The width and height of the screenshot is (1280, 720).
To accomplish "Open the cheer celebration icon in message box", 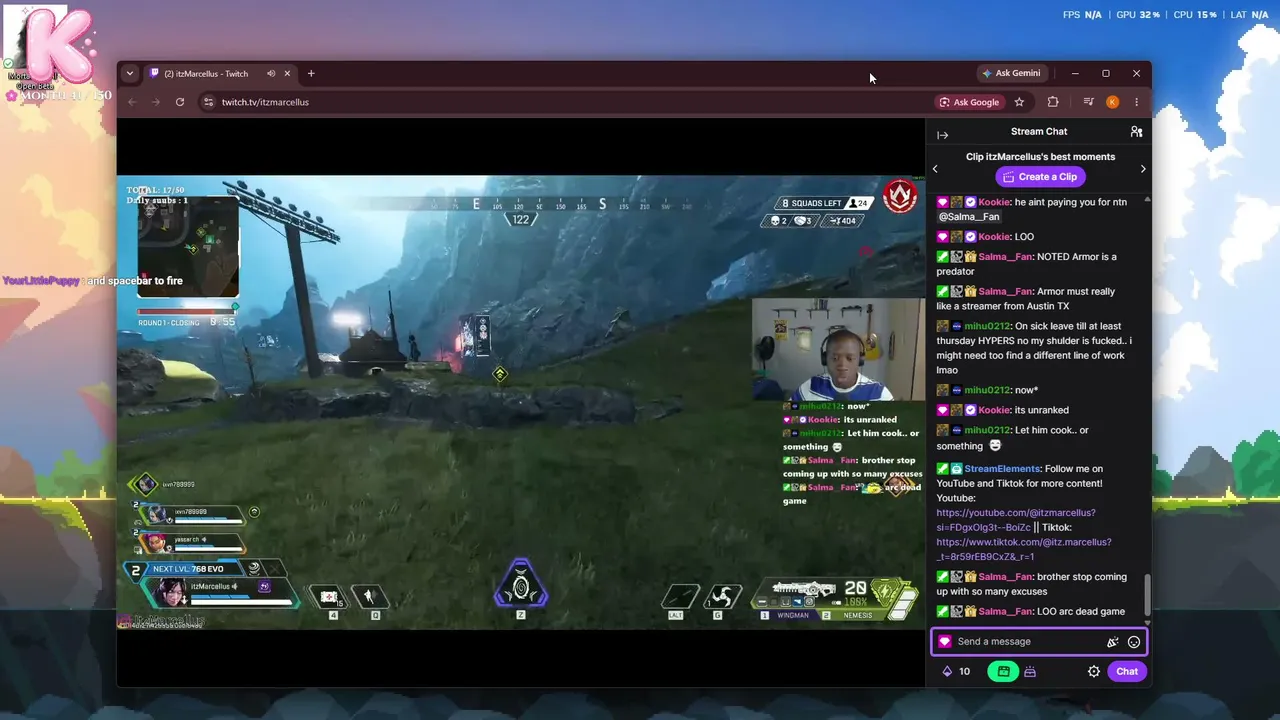I will point(1112,642).
